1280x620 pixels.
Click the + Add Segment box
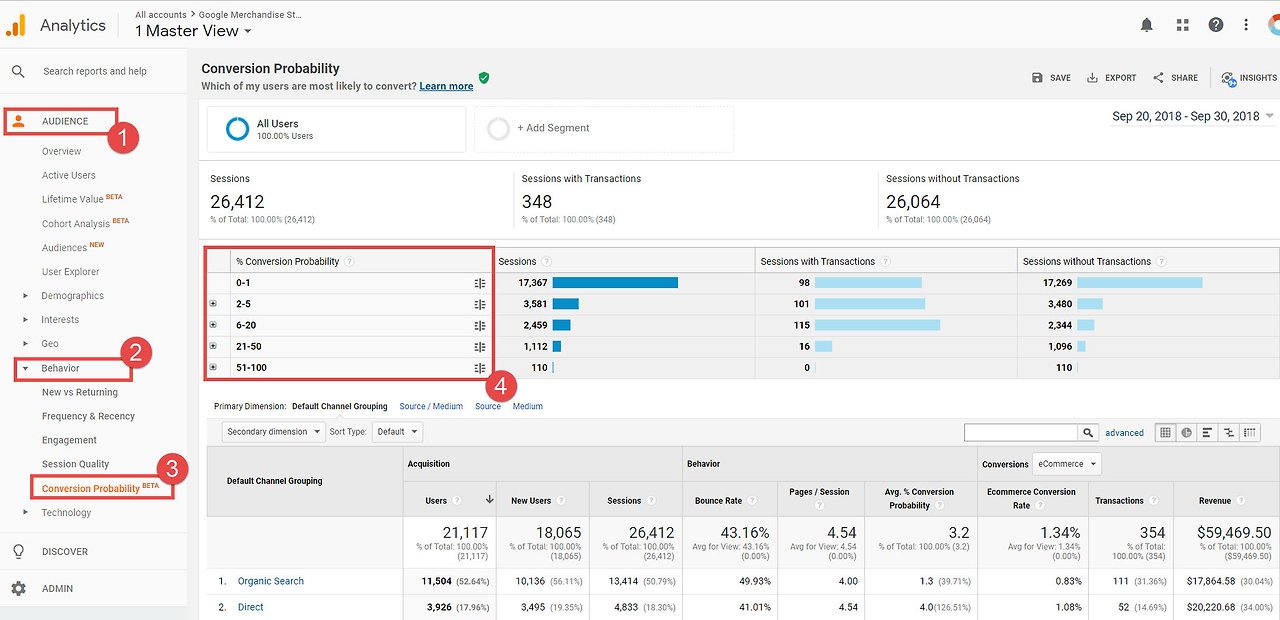click(604, 129)
